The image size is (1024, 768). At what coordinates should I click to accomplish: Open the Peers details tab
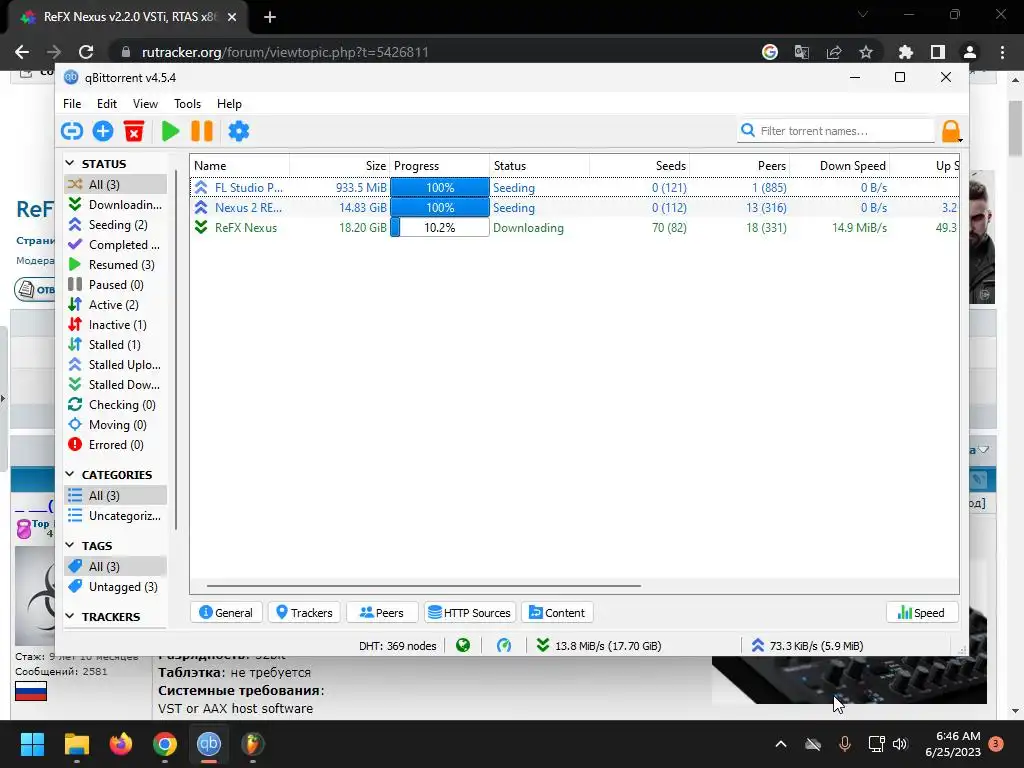(x=381, y=613)
